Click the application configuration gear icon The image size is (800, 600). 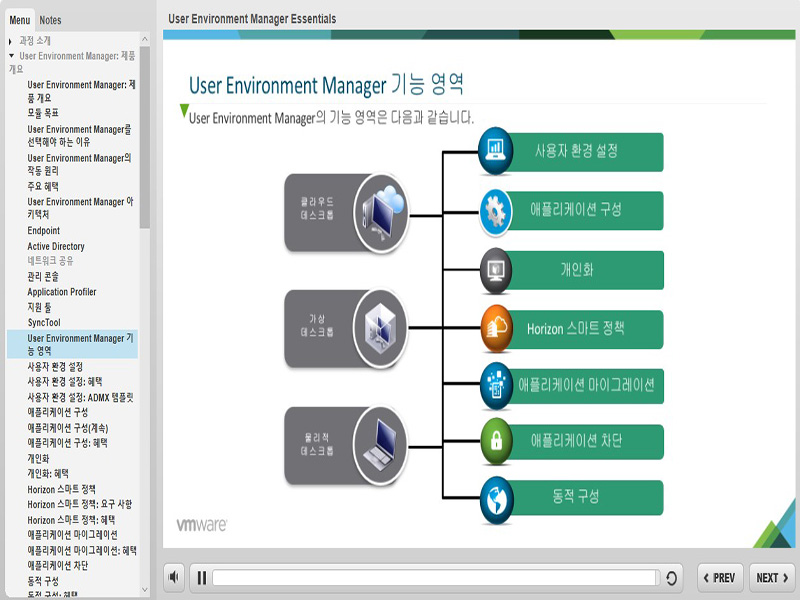pyautogui.click(x=495, y=211)
